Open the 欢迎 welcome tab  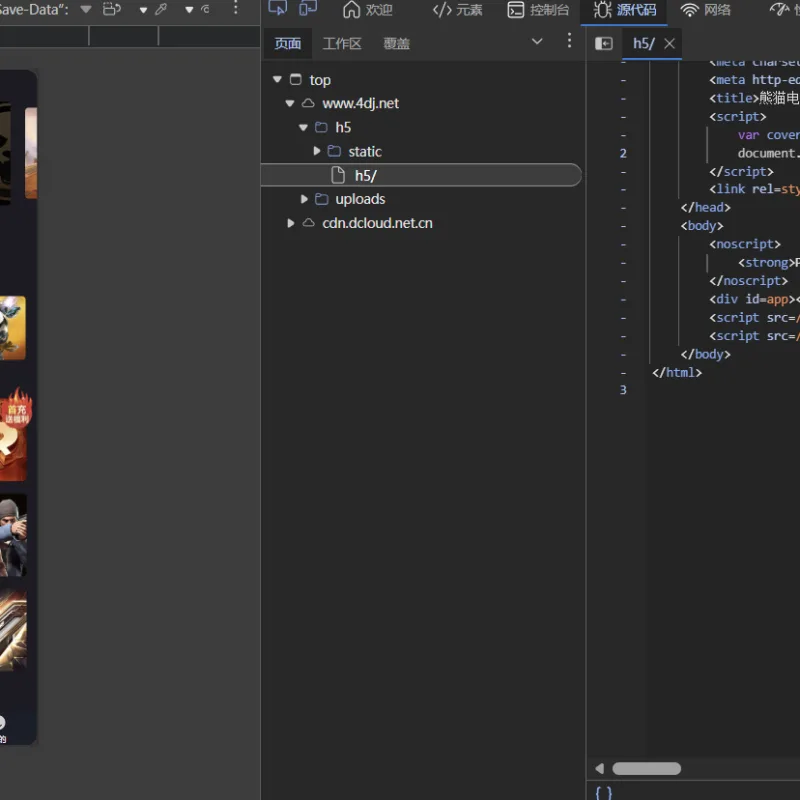(368, 10)
